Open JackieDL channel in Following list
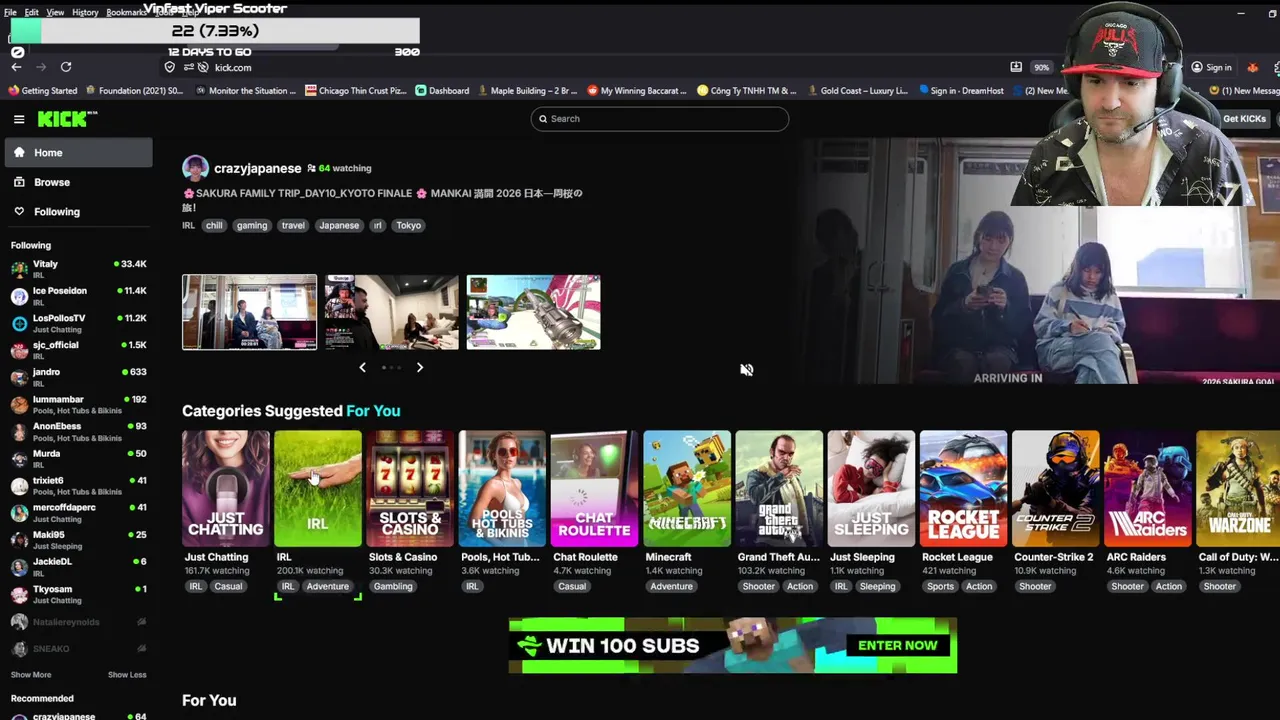Viewport: 1280px width, 720px height. point(79,566)
